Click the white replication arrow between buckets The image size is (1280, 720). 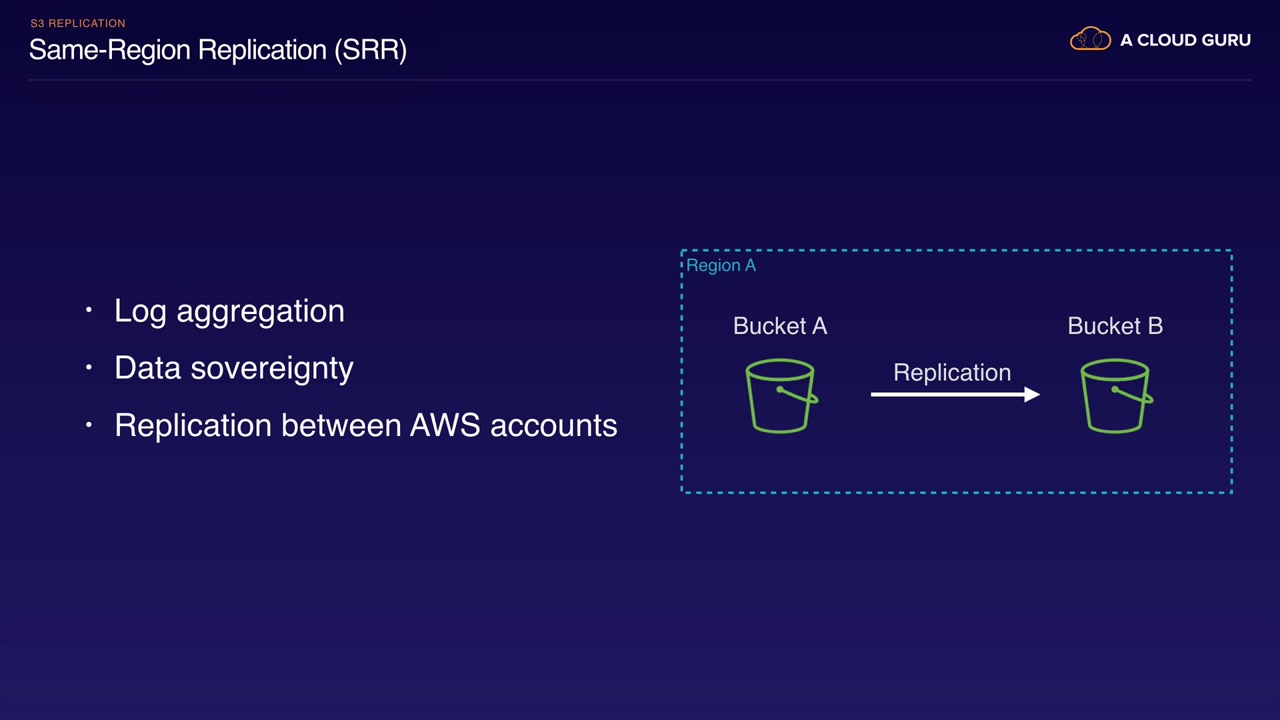tap(955, 395)
